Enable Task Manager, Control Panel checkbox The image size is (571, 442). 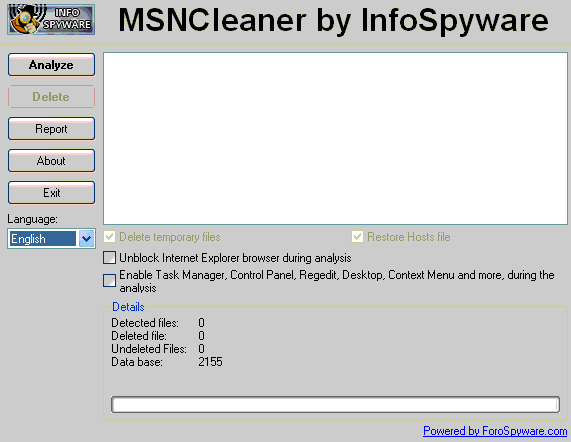(110, 281)
